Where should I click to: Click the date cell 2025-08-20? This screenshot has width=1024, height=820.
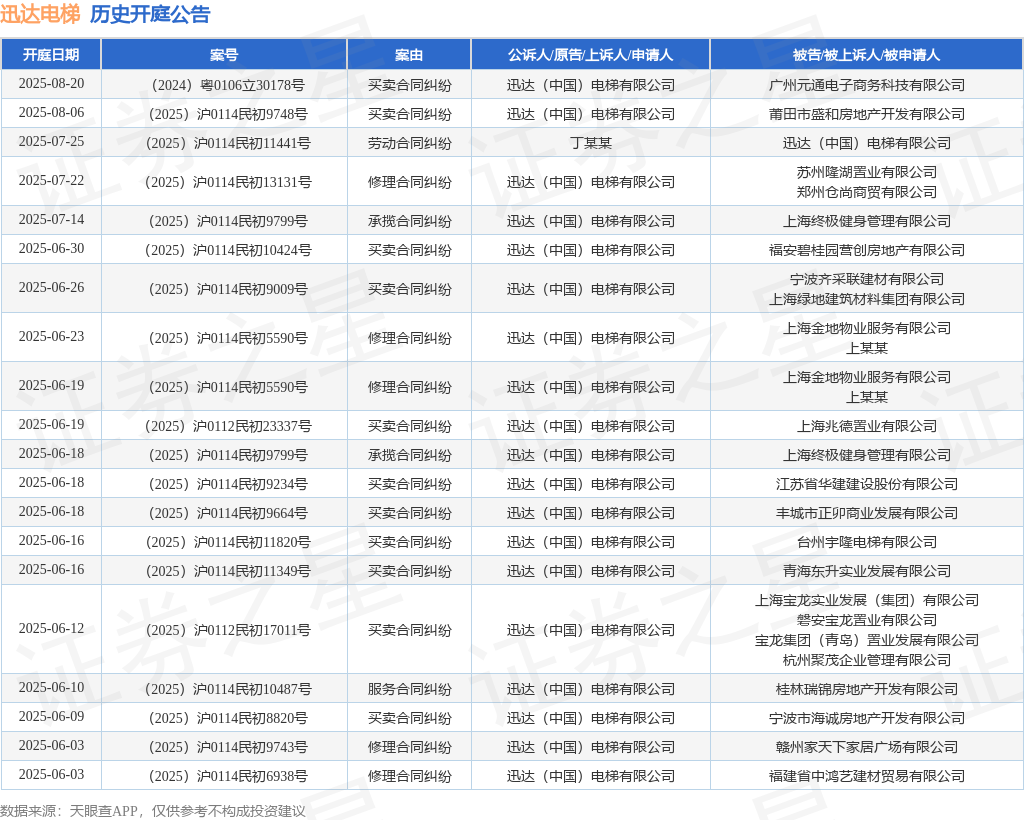pos(51,84)
